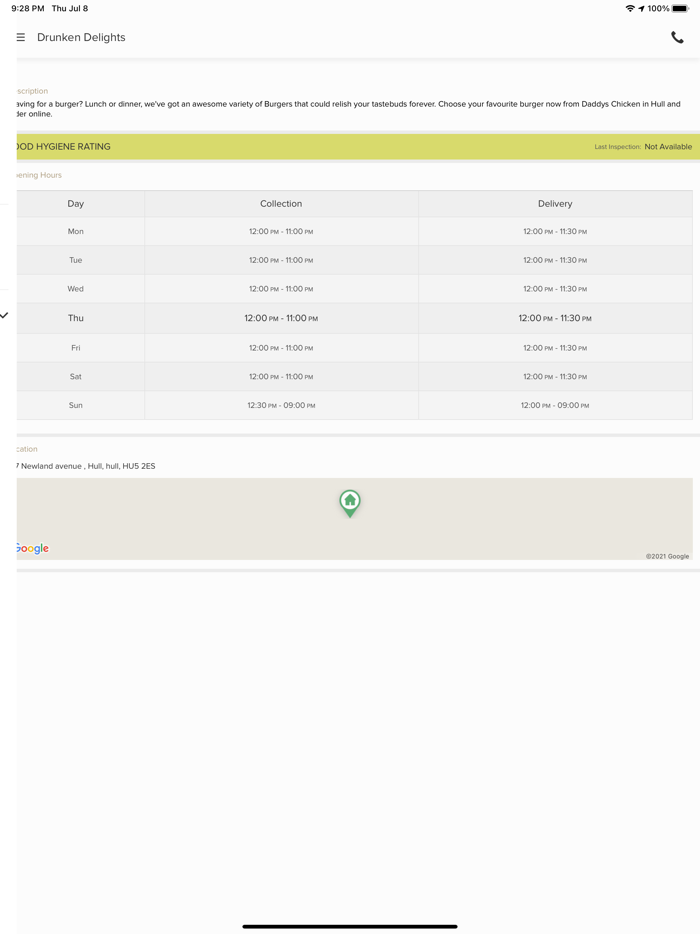Select the Sat row label

point(76,376)
